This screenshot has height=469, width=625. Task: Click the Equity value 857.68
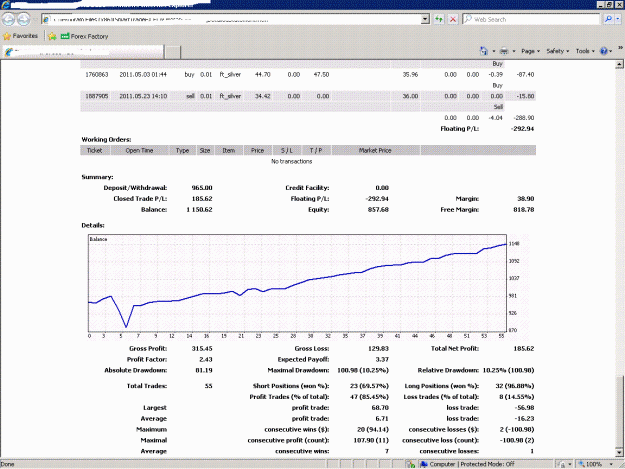[378, 210]
